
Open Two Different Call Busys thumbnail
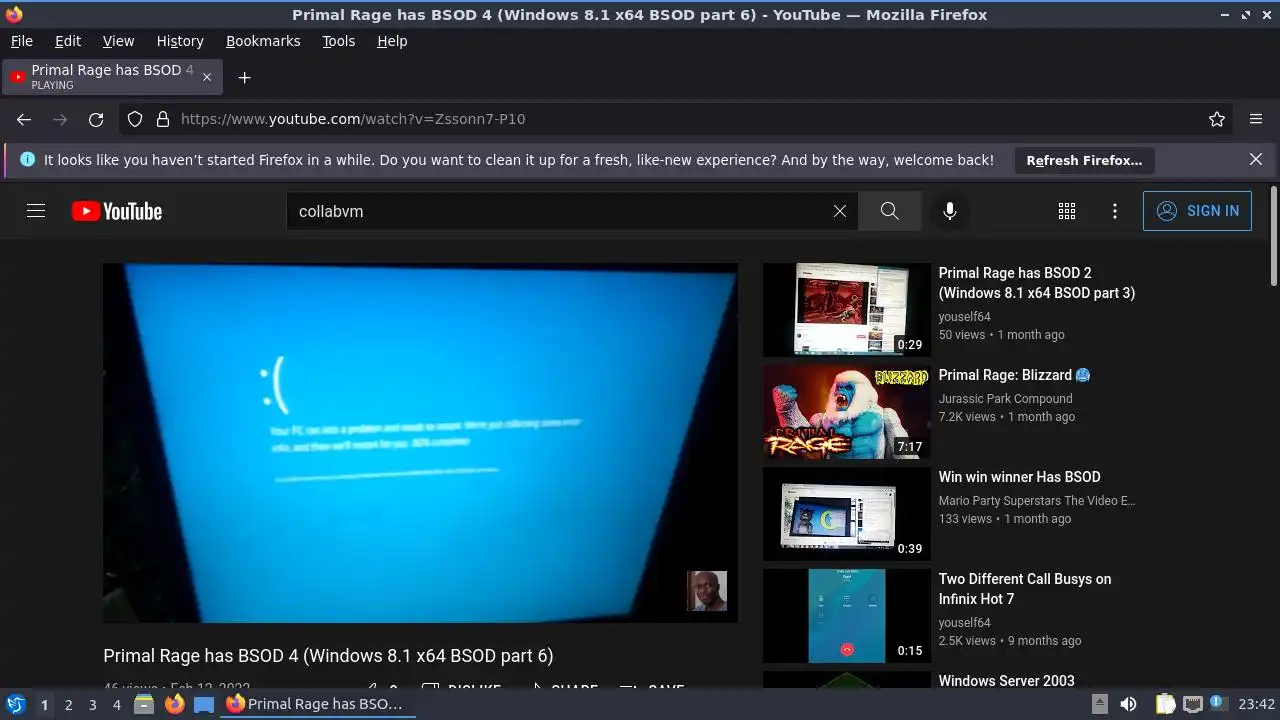pyautogui.click(x=847, y=616)
